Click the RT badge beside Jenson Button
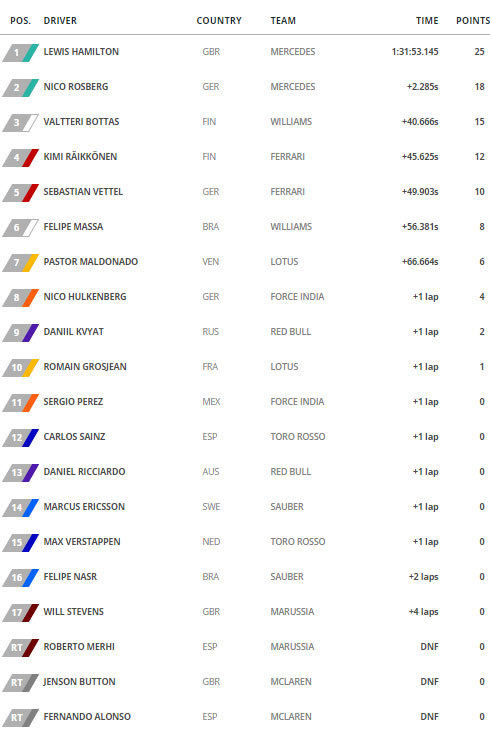The width and height of the screenshot is (492, 733). [x=21, y=683]
